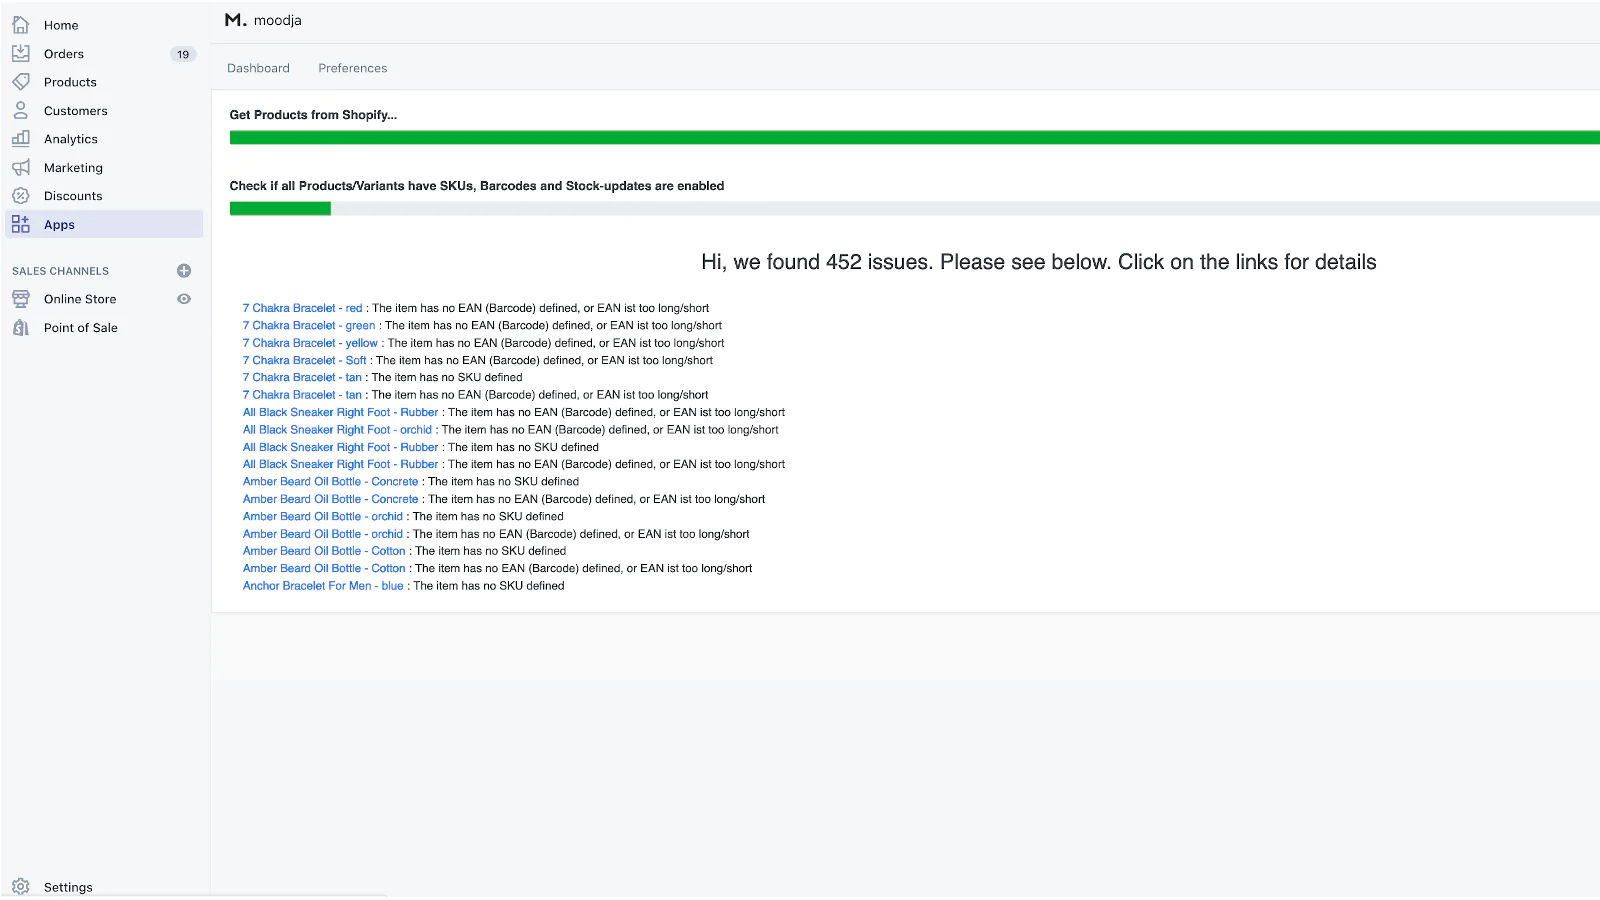Open Point of Sale channel

81,328
